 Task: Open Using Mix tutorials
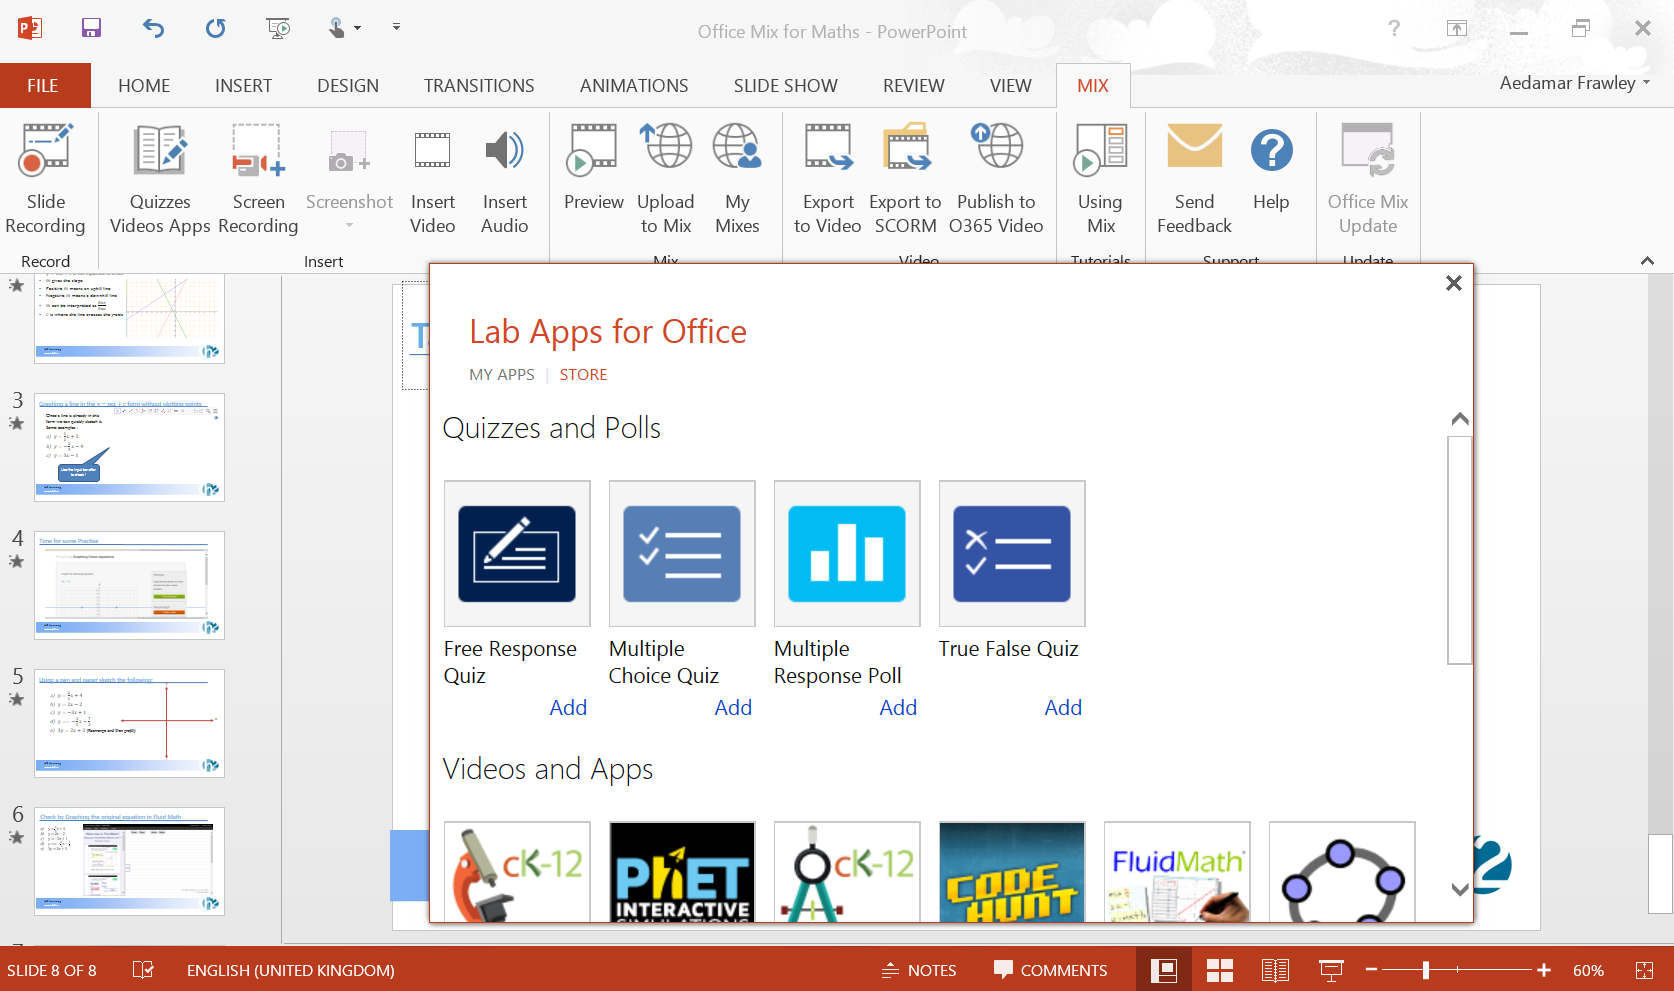pyautogui.click(x=1100, y=179)
